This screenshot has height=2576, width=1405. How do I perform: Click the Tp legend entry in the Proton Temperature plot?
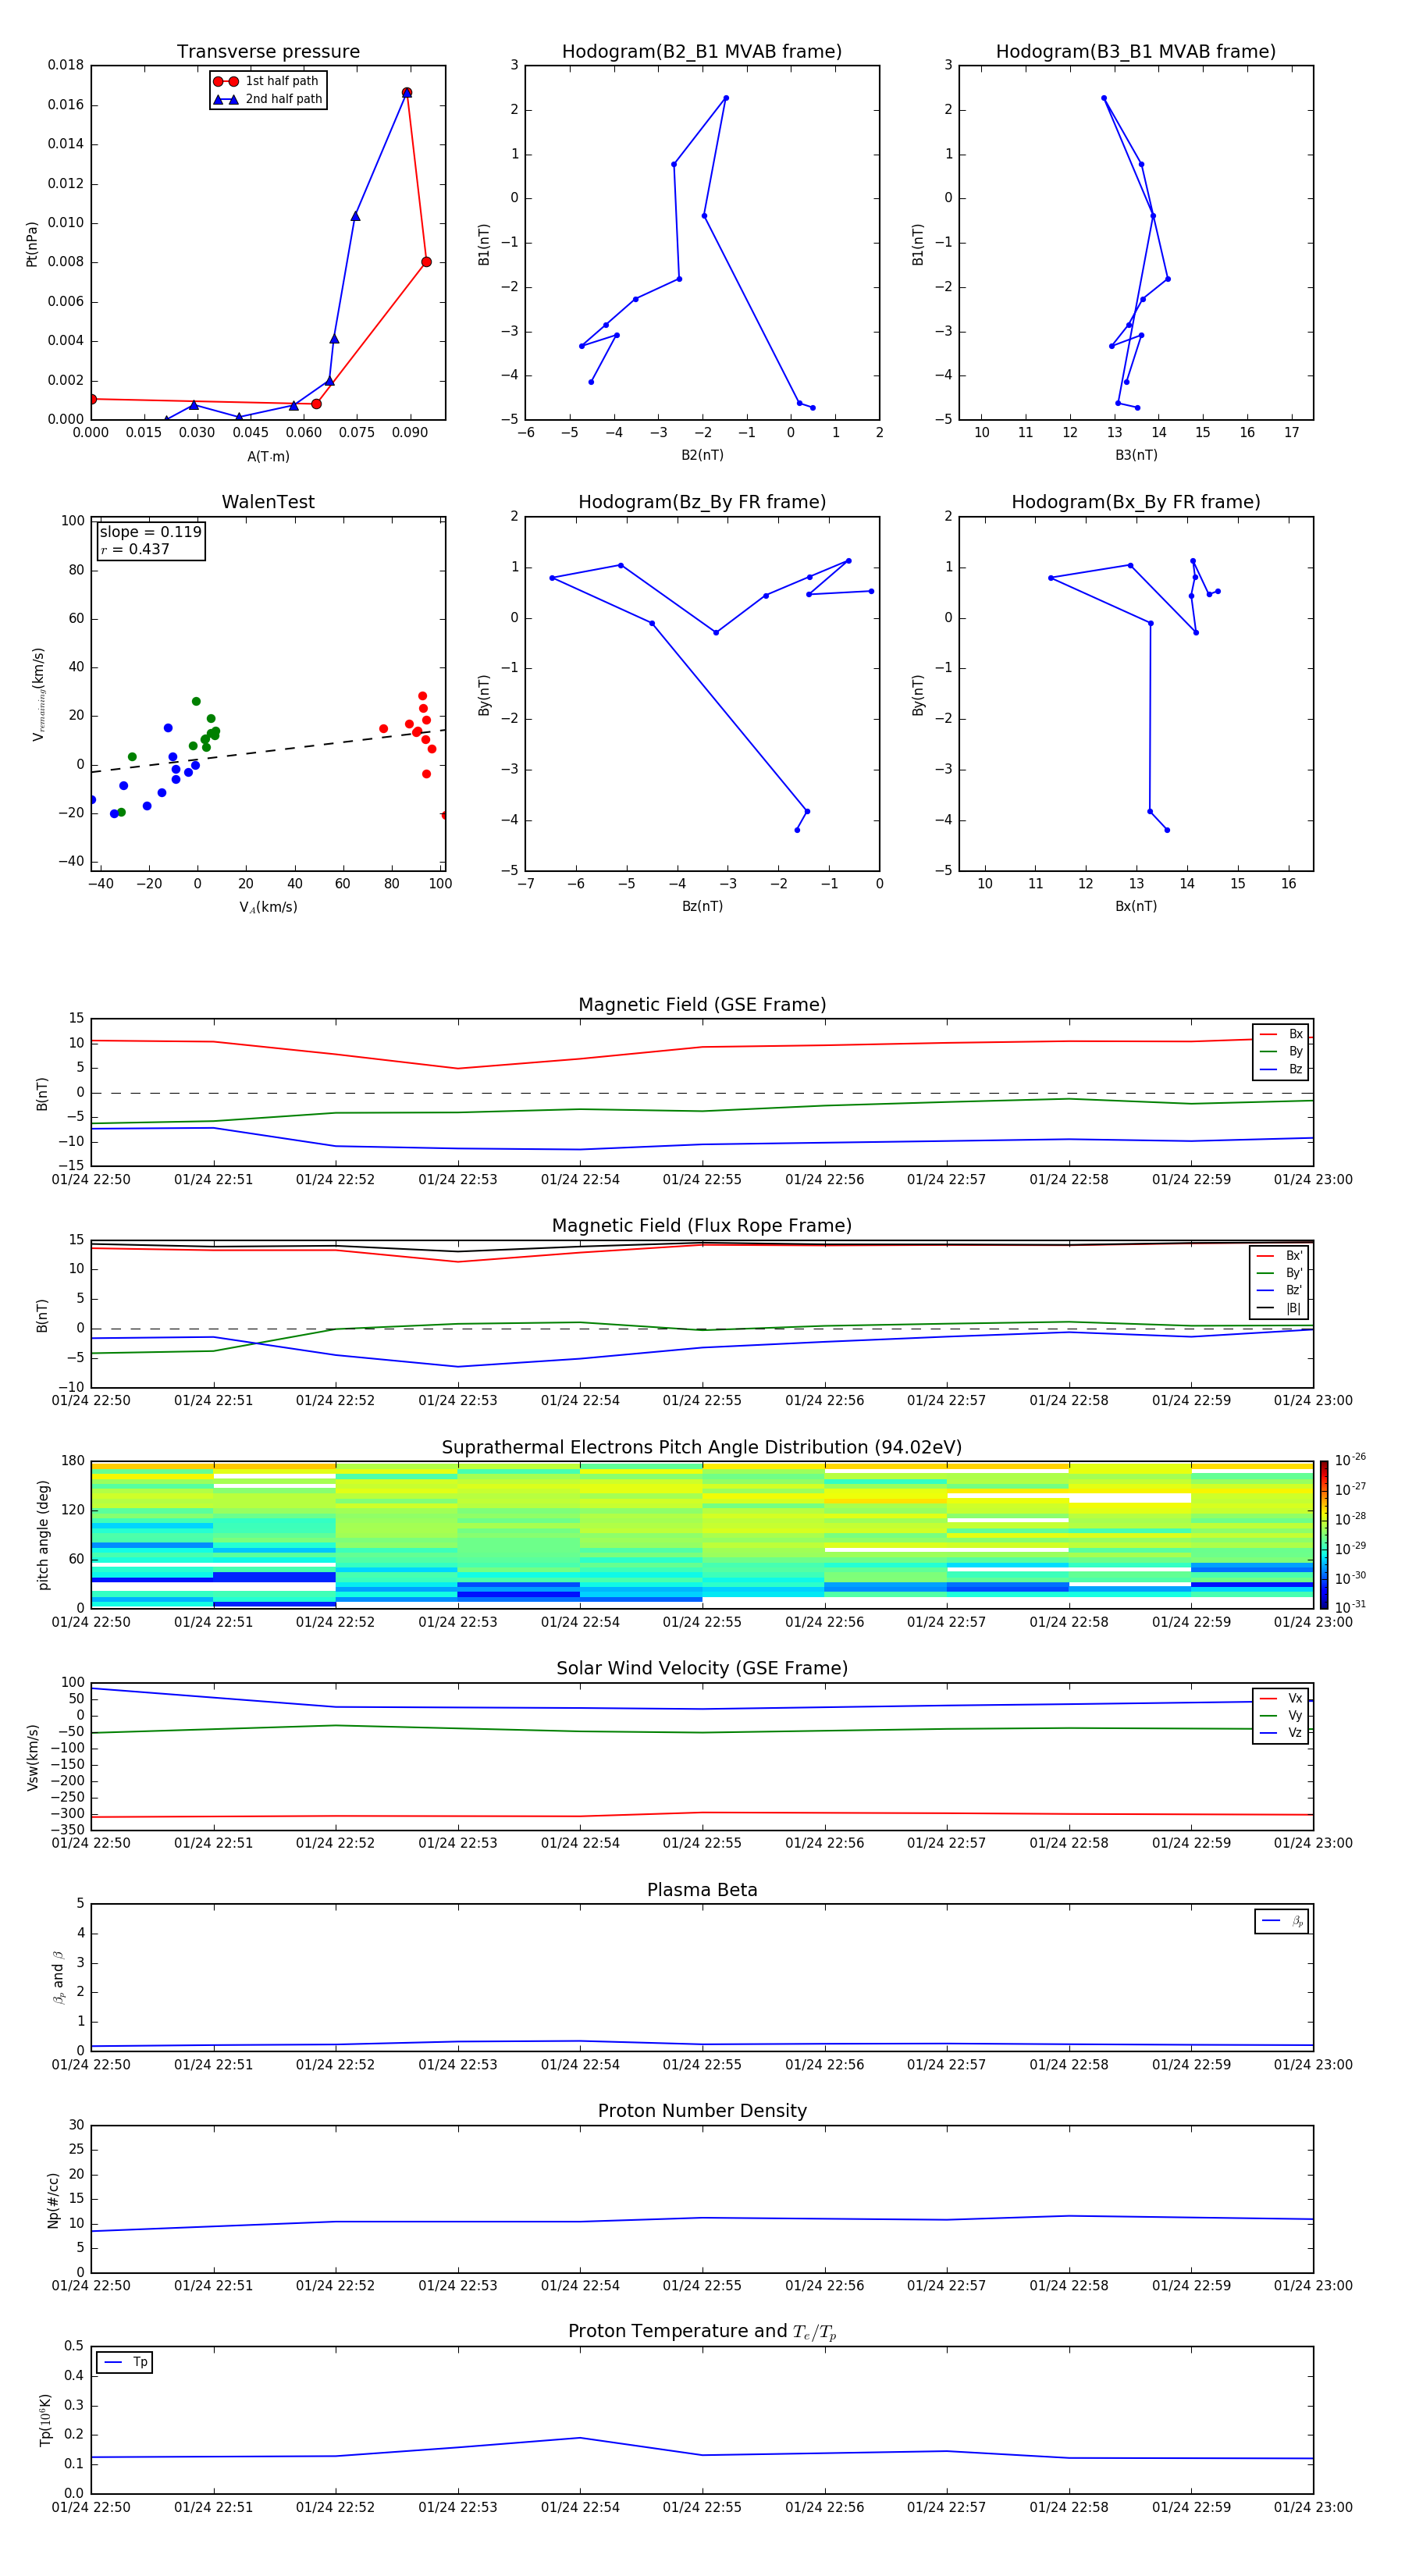point(125,2362)
